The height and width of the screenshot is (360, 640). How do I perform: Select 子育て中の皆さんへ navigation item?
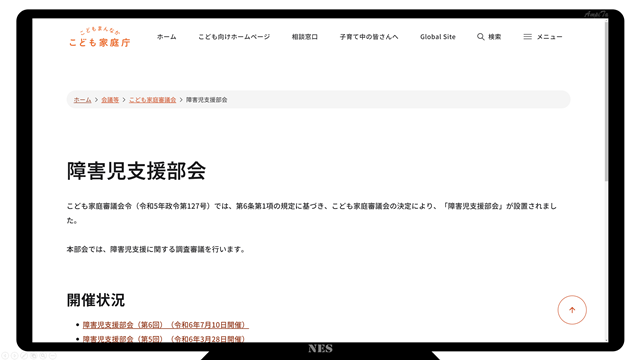(x=369, y=37)
